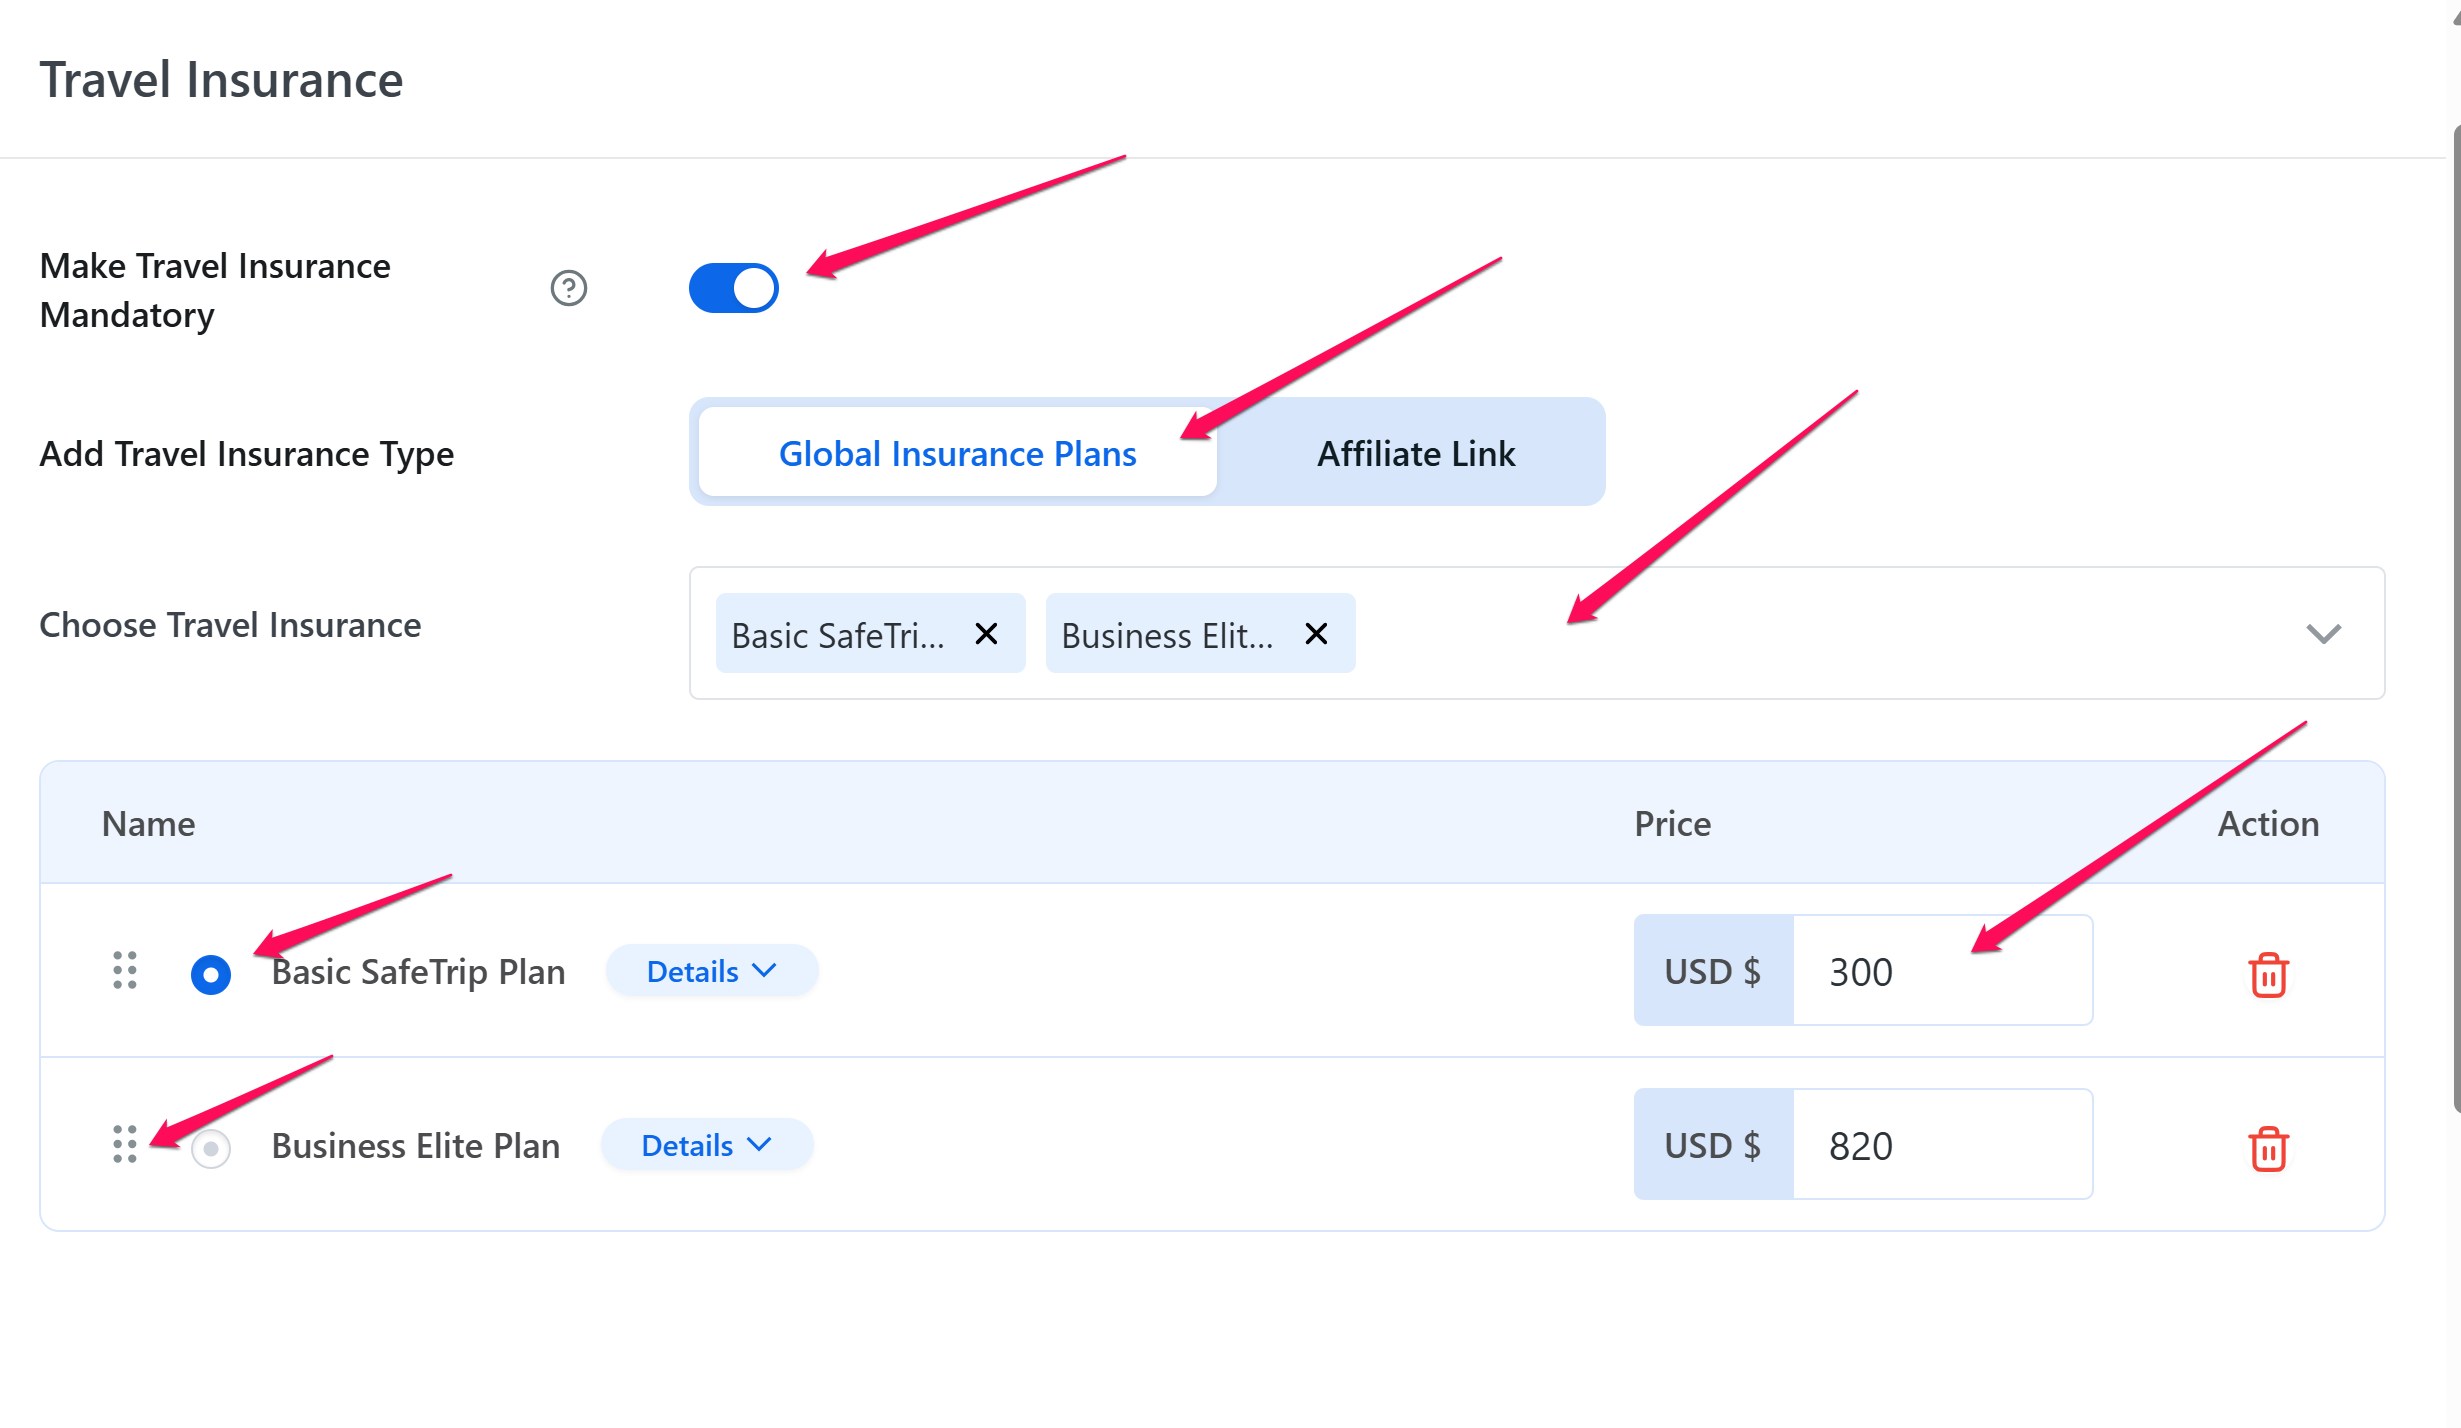Switch to Global Insurance Plans tab
Viewport: 2461px width, 1428px height.
coord(957,454)
